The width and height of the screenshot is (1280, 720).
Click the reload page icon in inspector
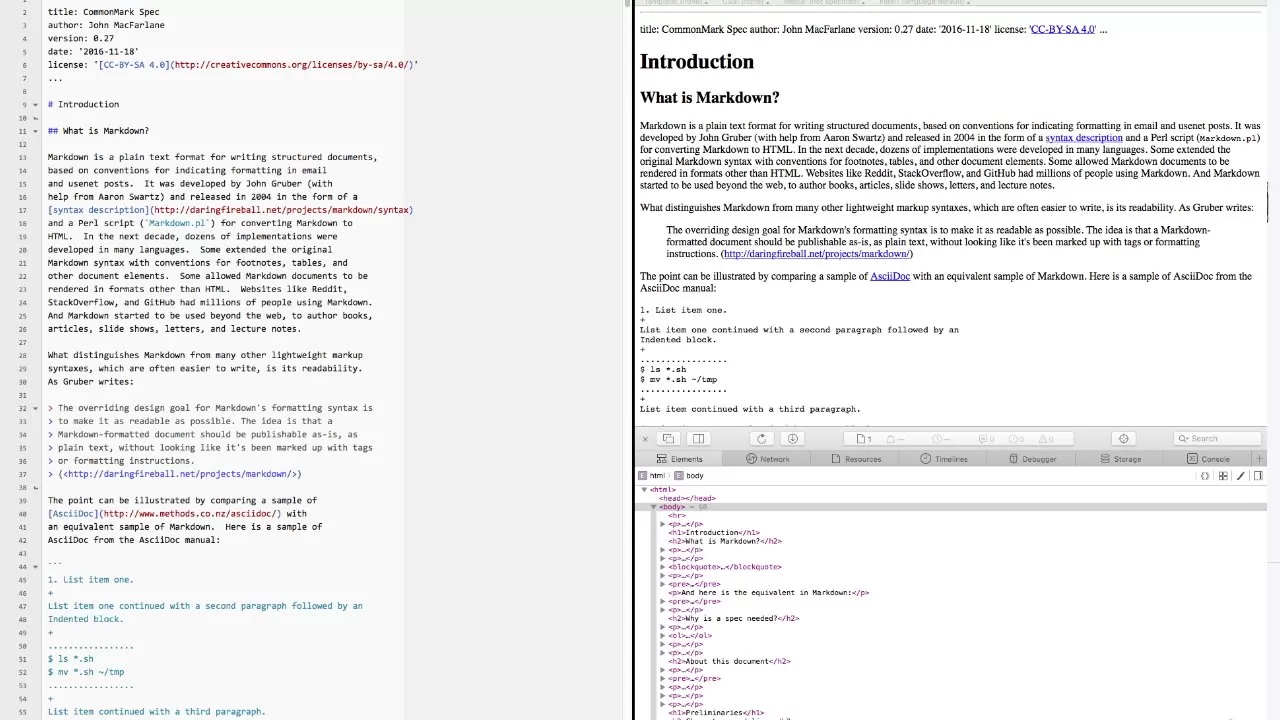tap(761, 438)
